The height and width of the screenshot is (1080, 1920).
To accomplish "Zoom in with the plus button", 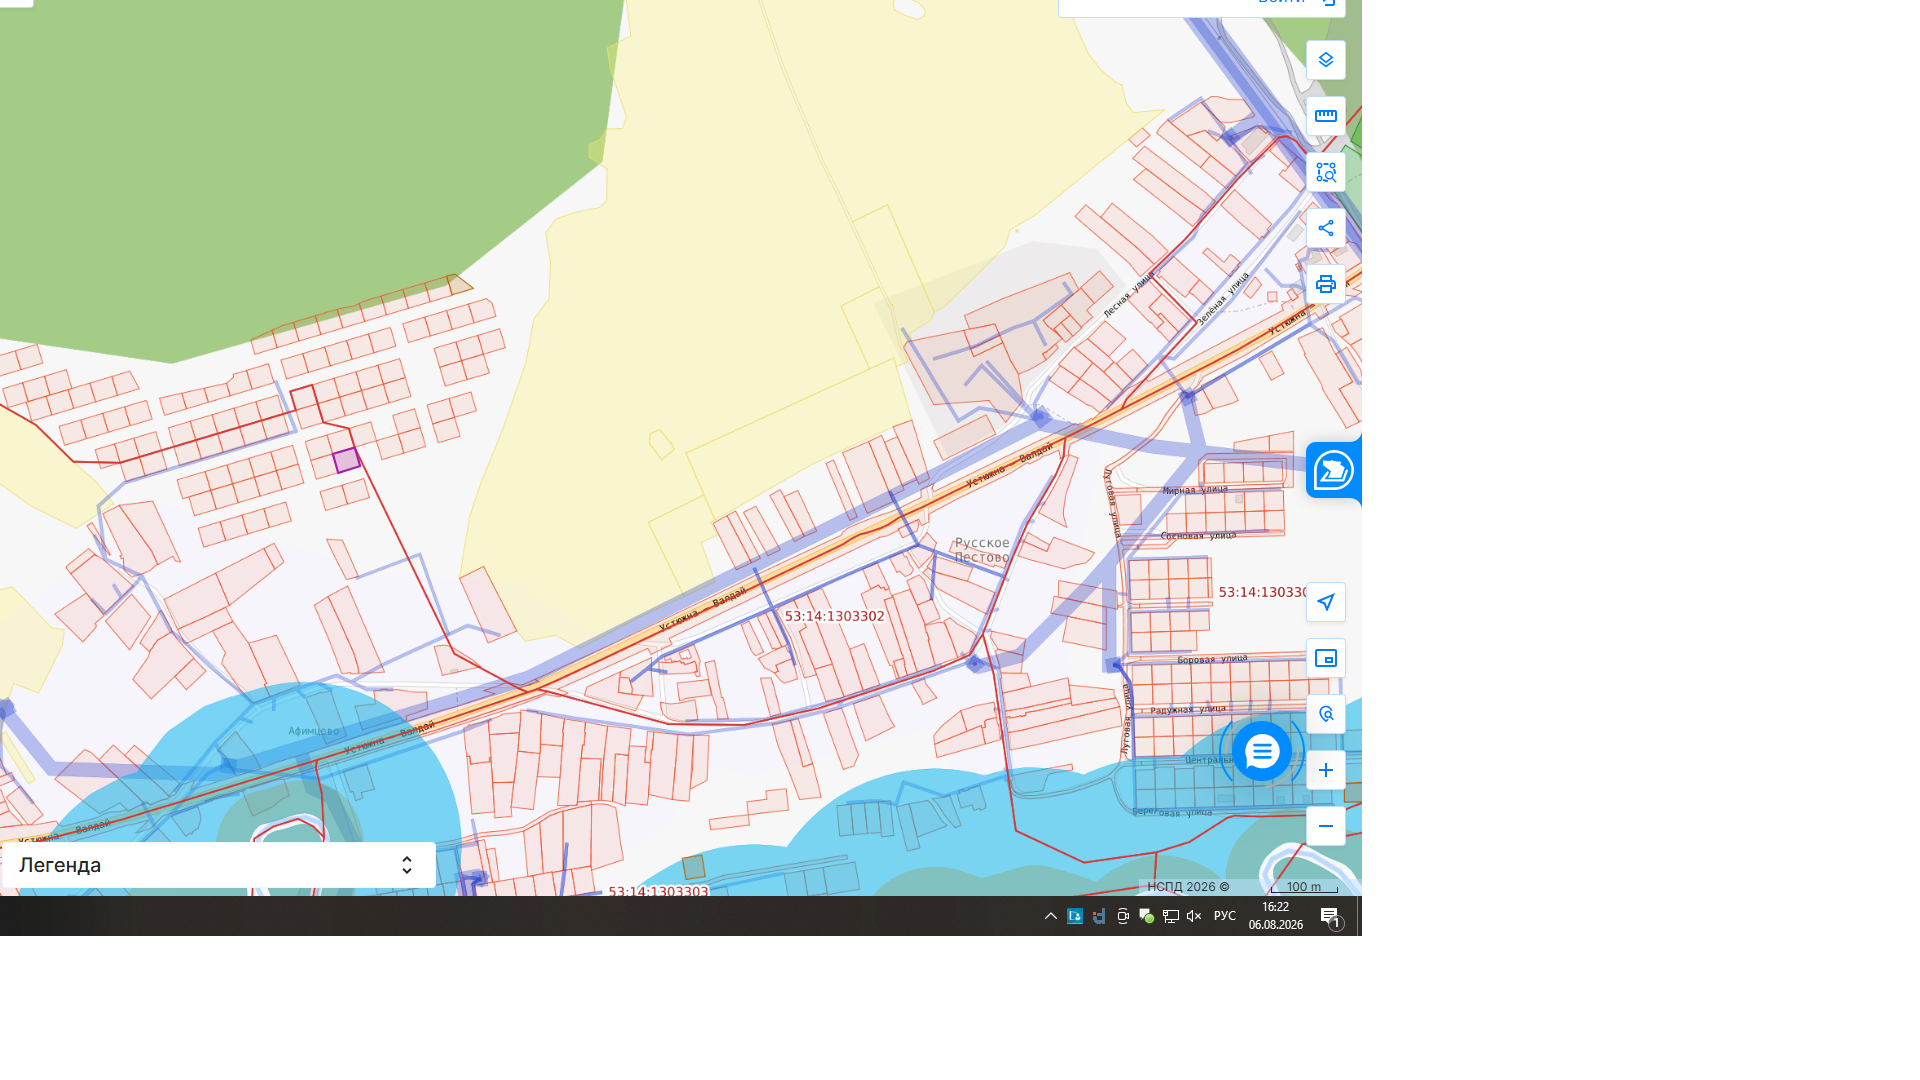I will pyautogui.click(x=1325, y=770).
